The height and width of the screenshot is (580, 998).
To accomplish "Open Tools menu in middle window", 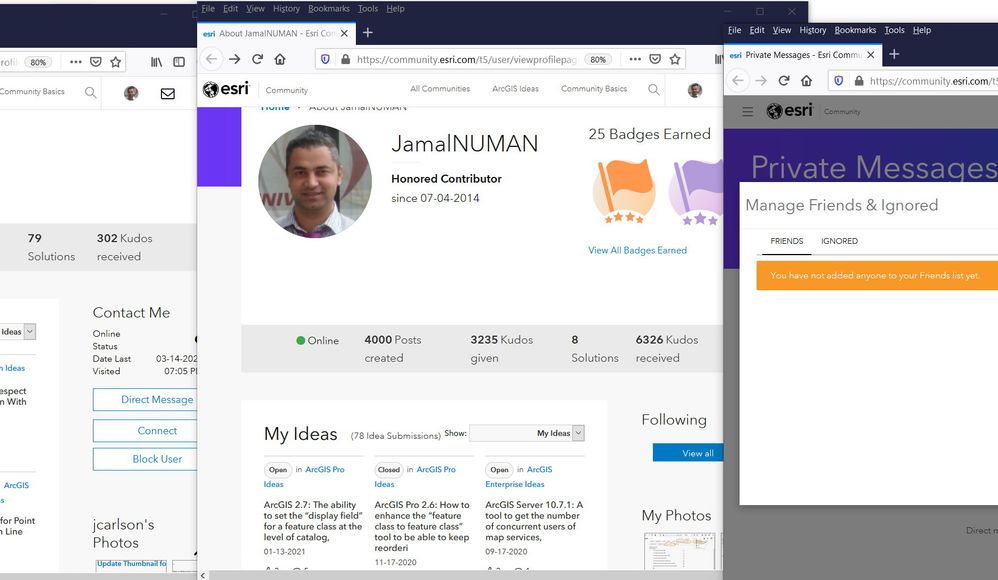I will [x=368, y=8].
